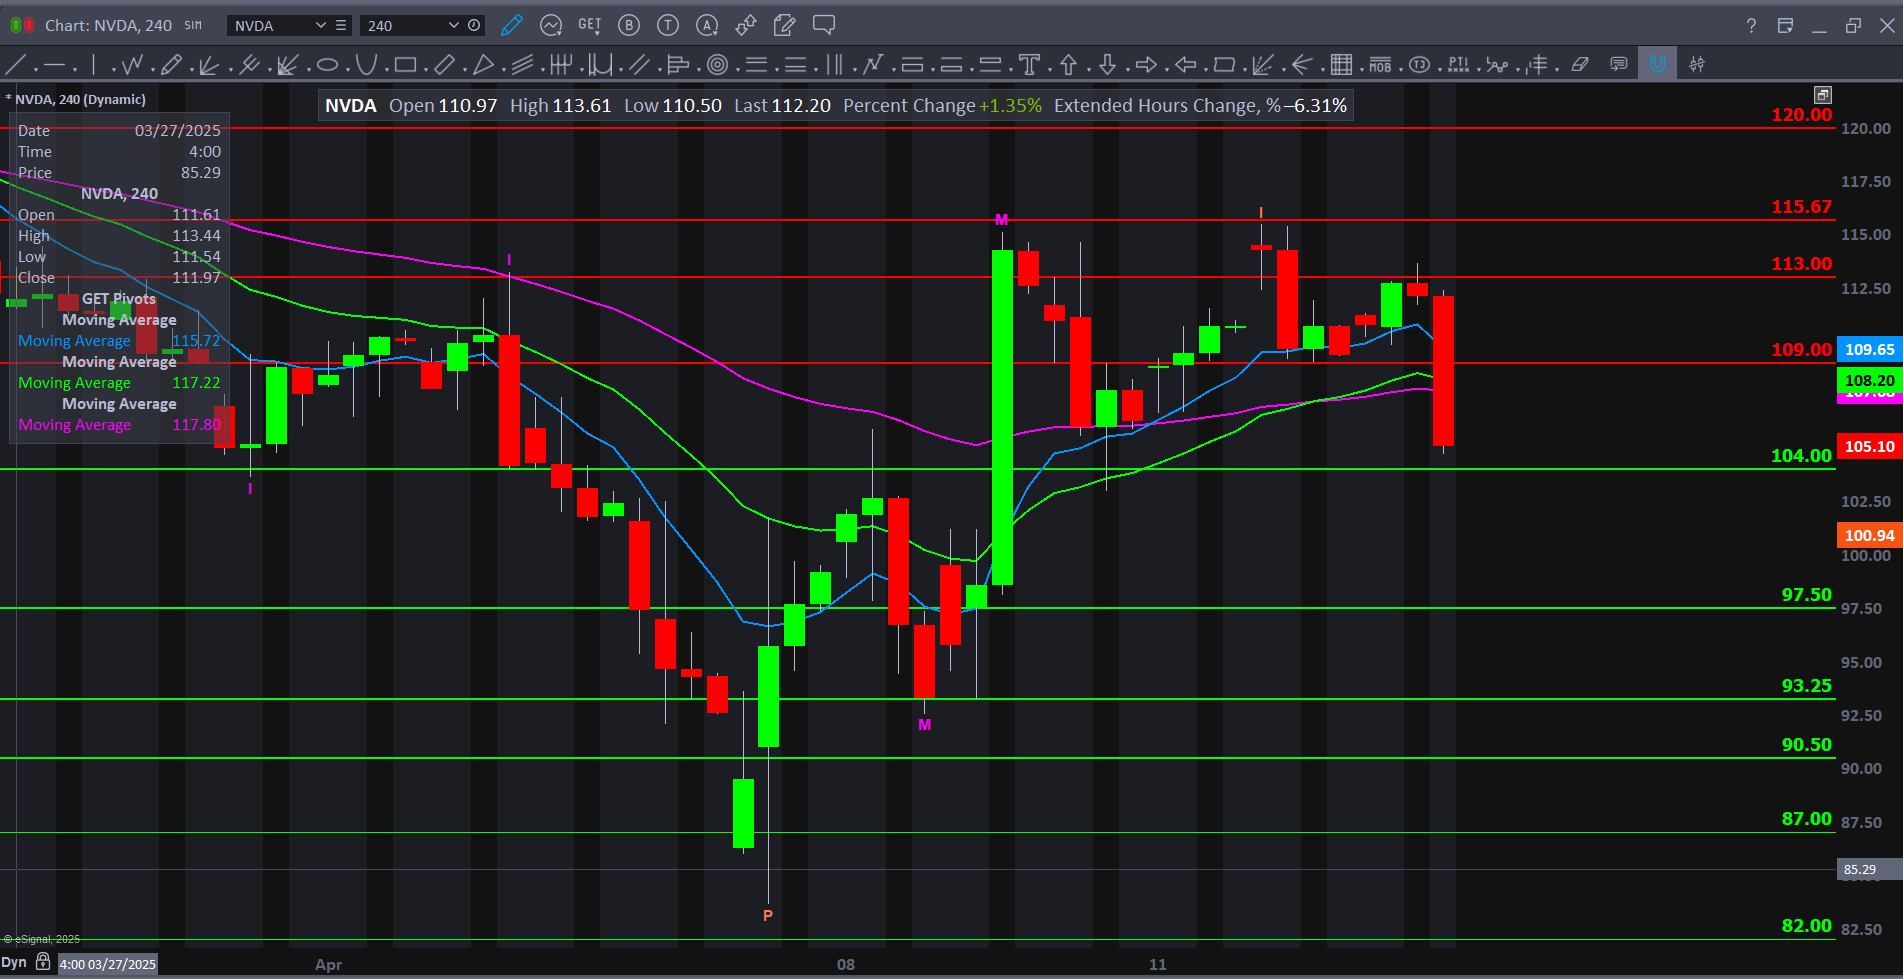1903x979 pixels.
Task: Select the ellipse drawing tool
Action: click(327, 65)
